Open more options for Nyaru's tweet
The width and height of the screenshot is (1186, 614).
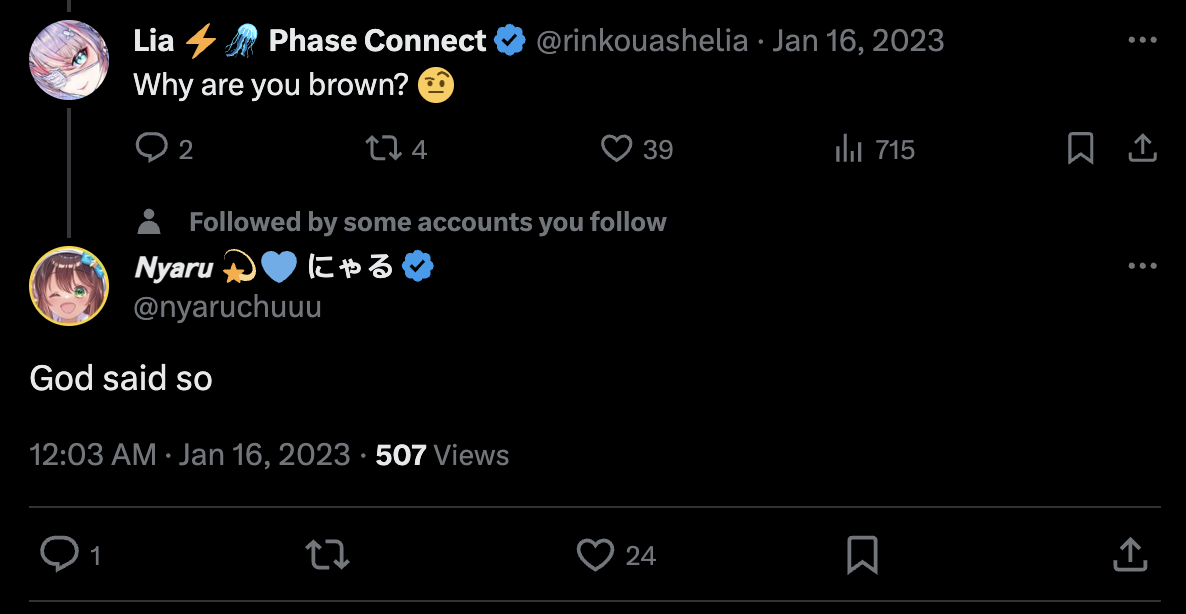pyautogui.click(x=1142, y=266)
